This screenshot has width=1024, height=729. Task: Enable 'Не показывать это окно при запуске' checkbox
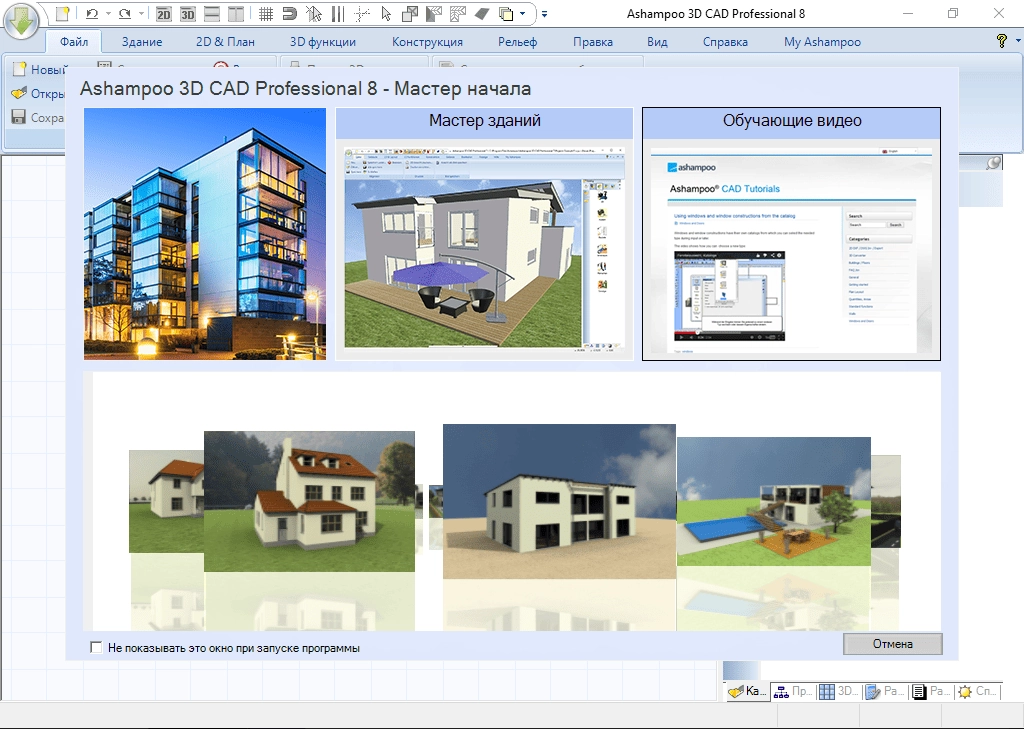(x=96, y=647)
